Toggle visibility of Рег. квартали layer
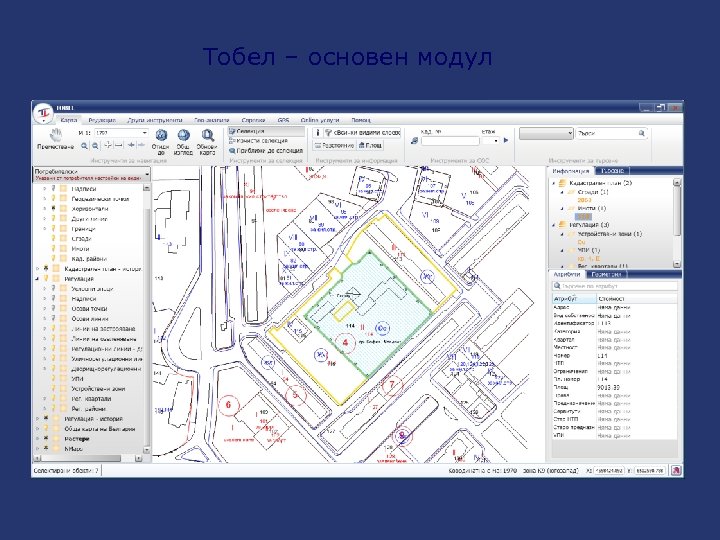Image resolution: width=720 pixels, height=540 pixels. pyautogui.click(x=53, y=399)
